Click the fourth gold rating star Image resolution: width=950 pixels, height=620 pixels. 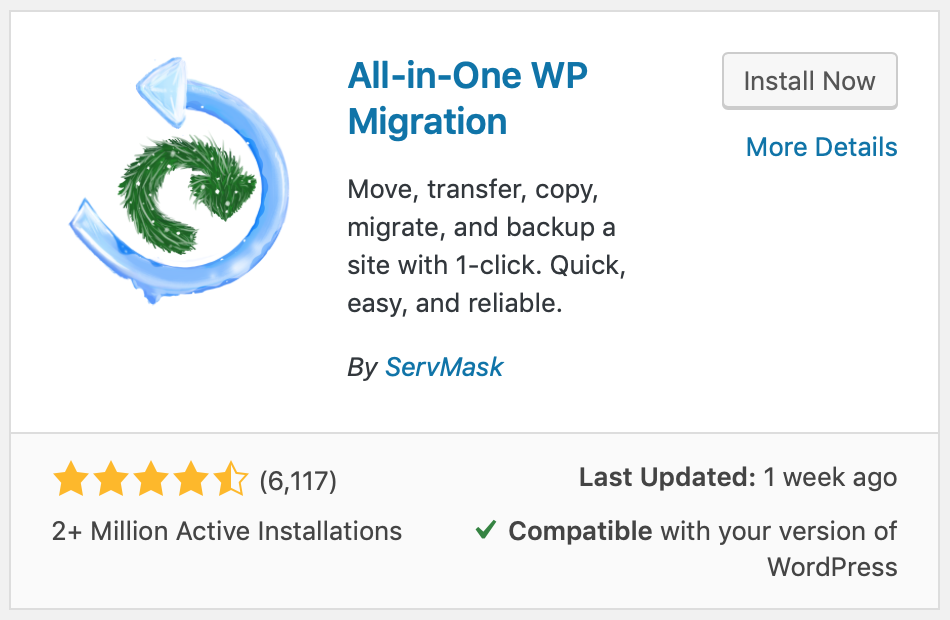click(191, 479)
